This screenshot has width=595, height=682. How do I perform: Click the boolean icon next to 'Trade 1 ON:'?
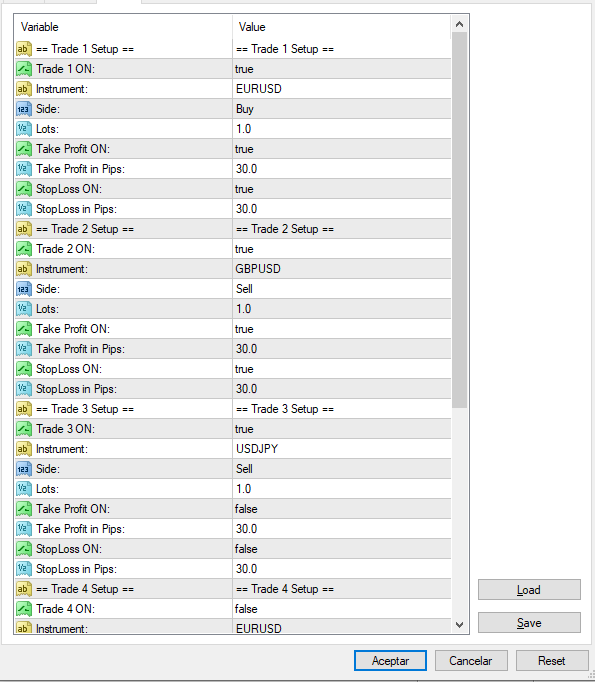pos(24,69)
